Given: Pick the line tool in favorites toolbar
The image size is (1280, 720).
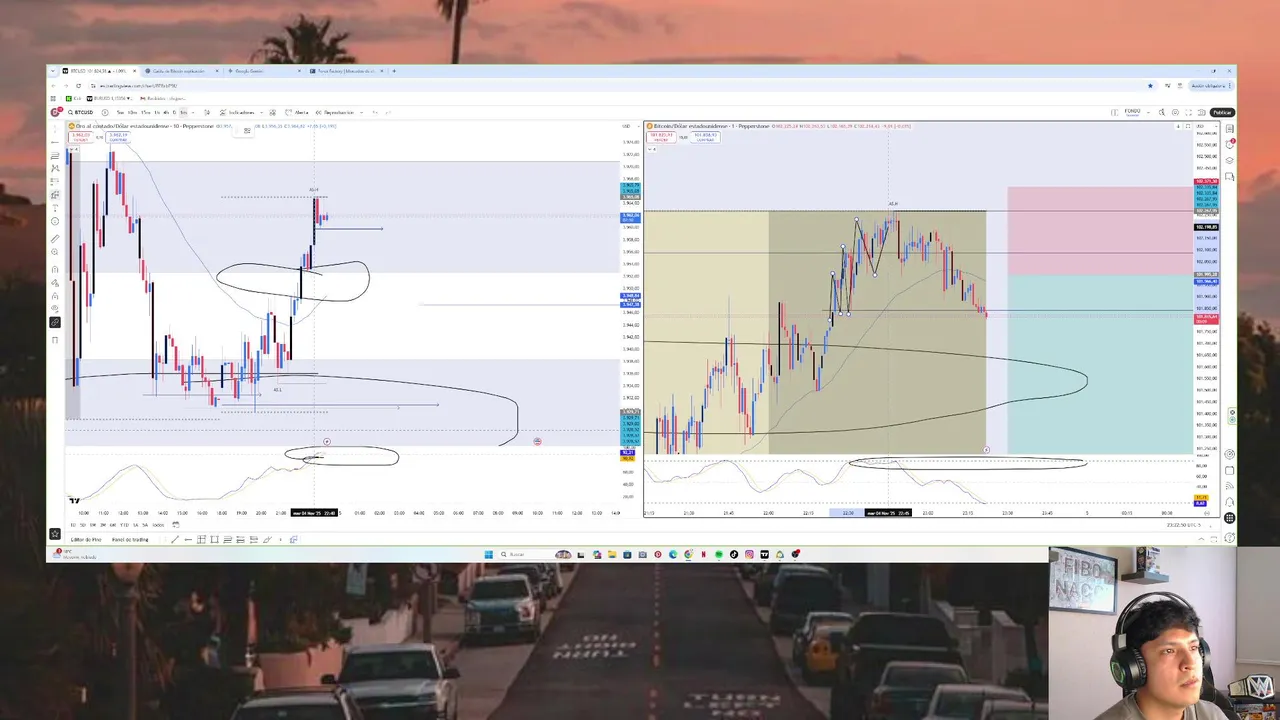Looking at the screenshot, I should pos(175,540).
